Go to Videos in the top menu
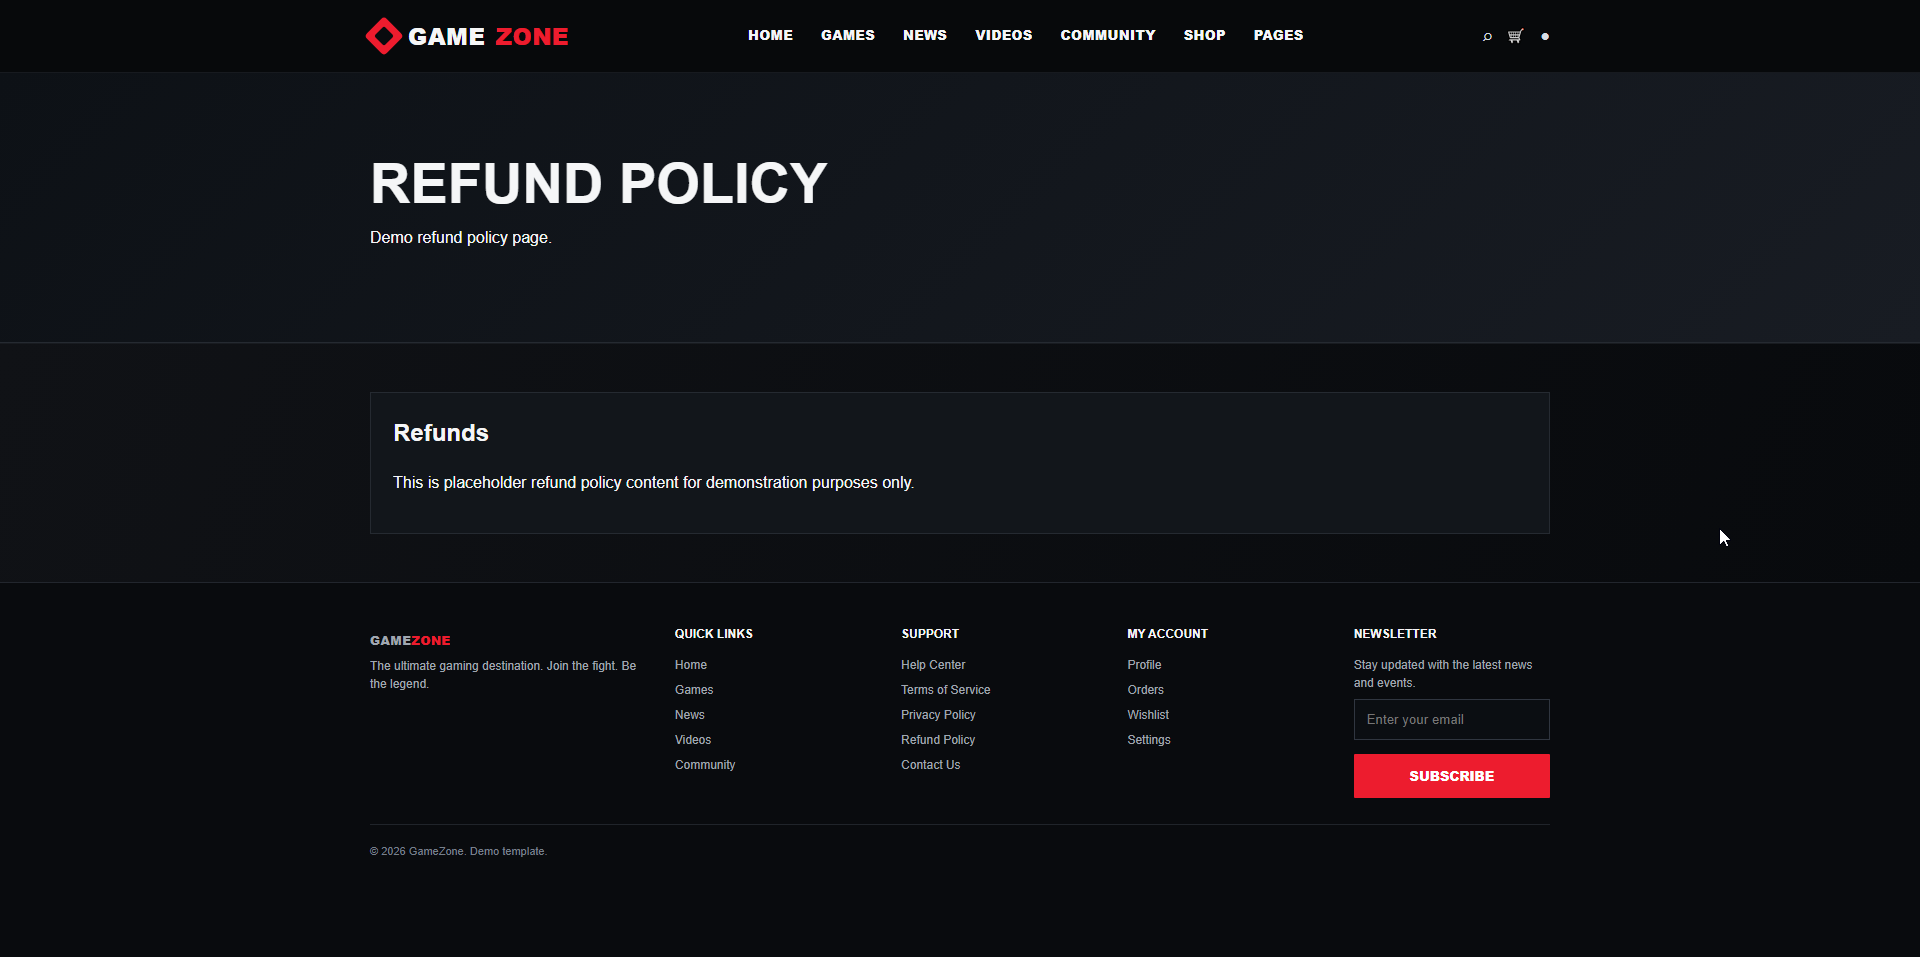The image size is (1920, 957). coord(1004,35)
